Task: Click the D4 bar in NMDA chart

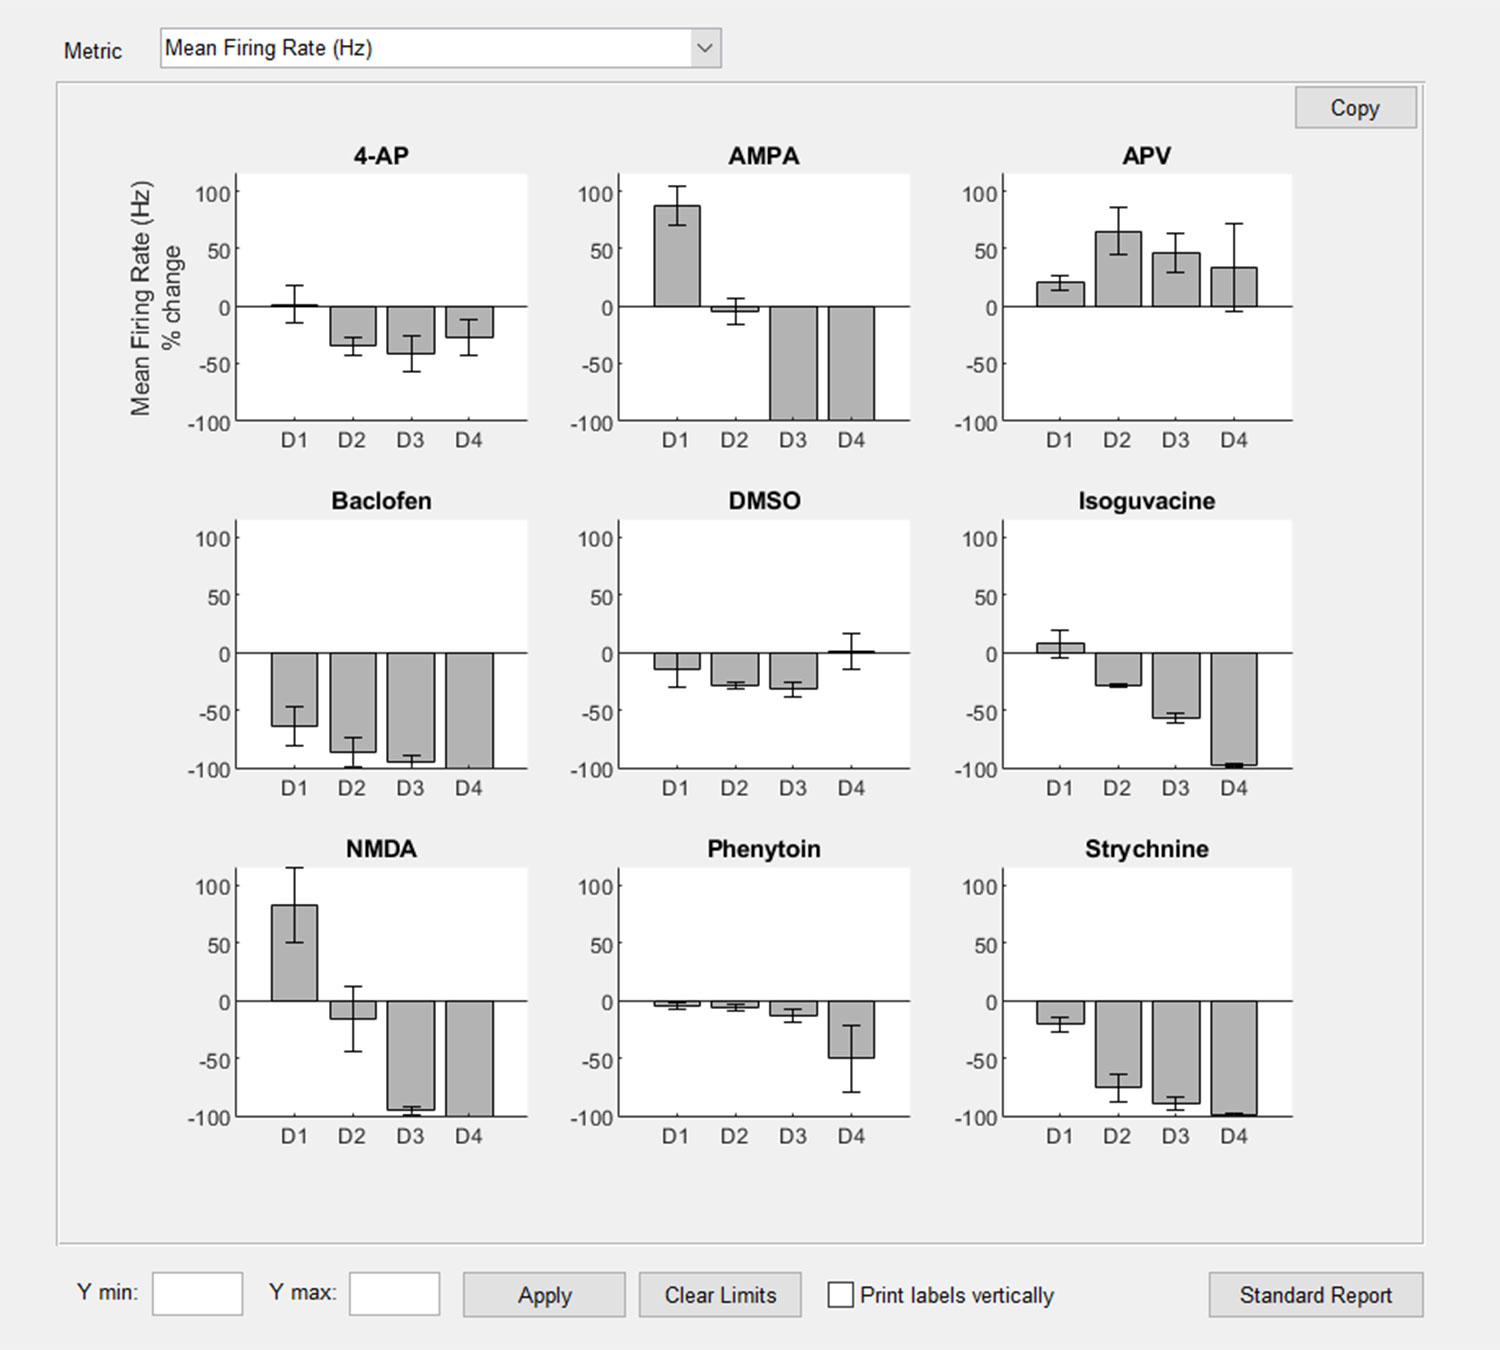Action: pyautogui.click(x=469, y=1058)
